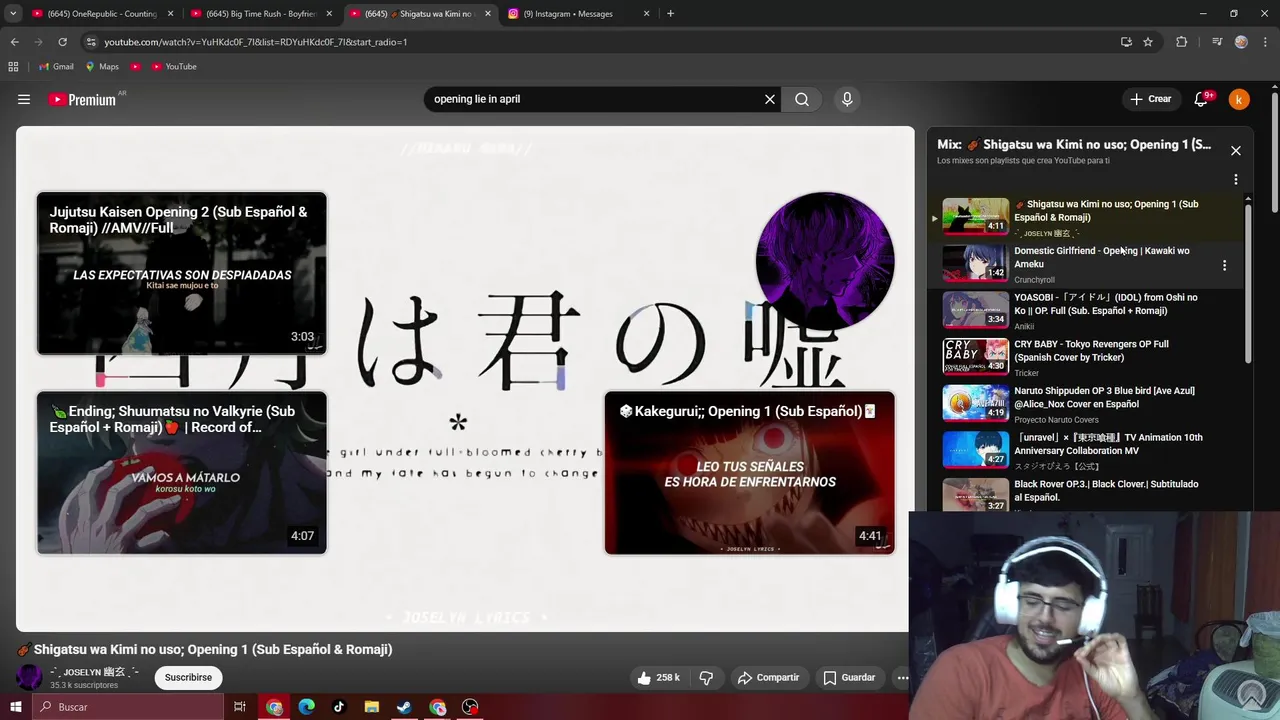Open Chrome media controls icon

[x=1217, y=42]
